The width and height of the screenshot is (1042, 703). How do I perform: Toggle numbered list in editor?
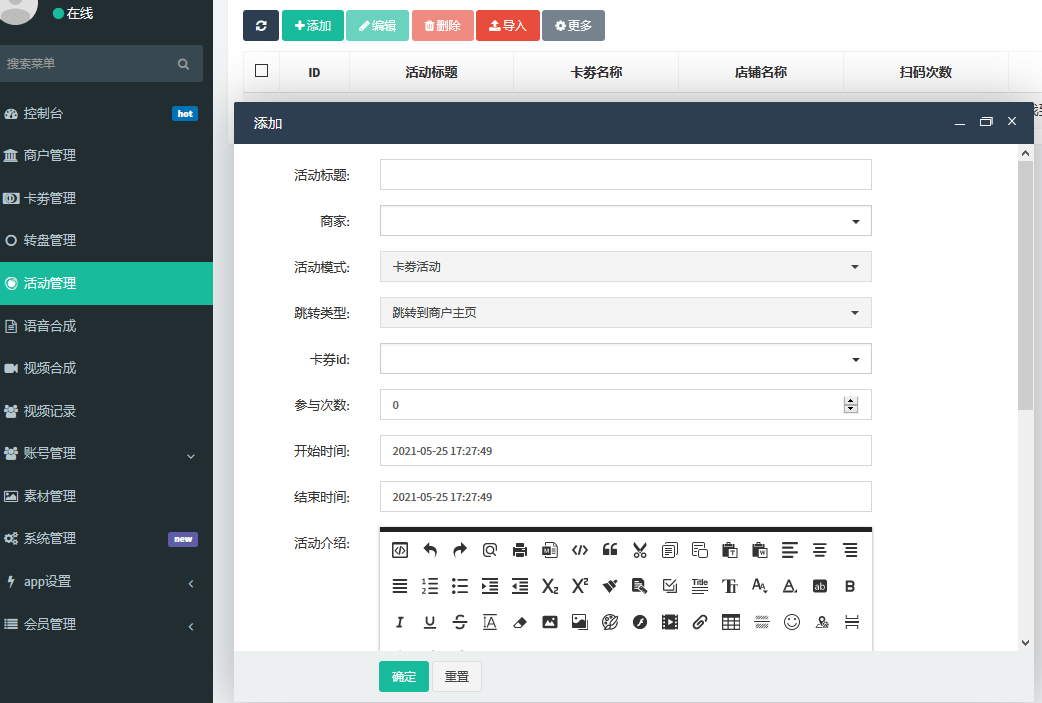tap(430, 586)
